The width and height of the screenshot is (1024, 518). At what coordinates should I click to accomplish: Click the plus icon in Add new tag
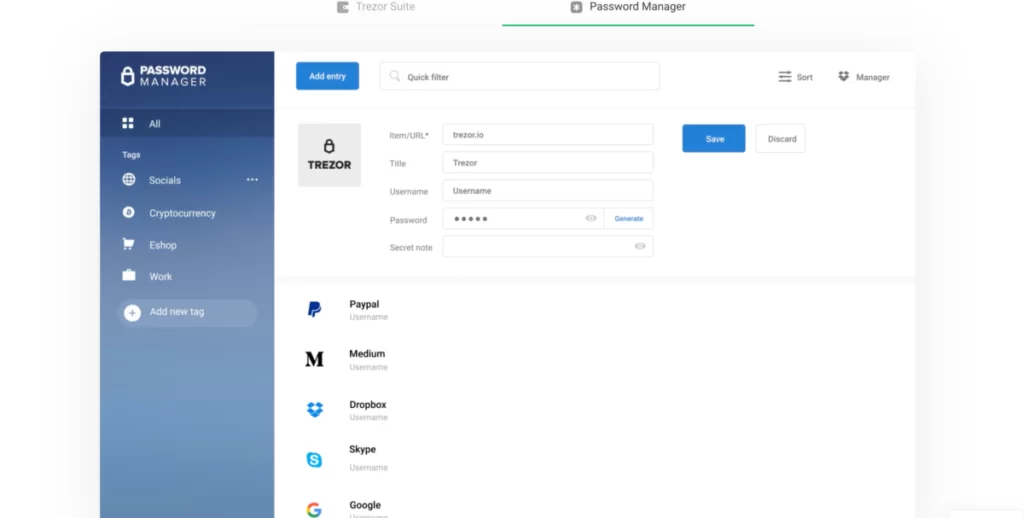coord(132,313)
